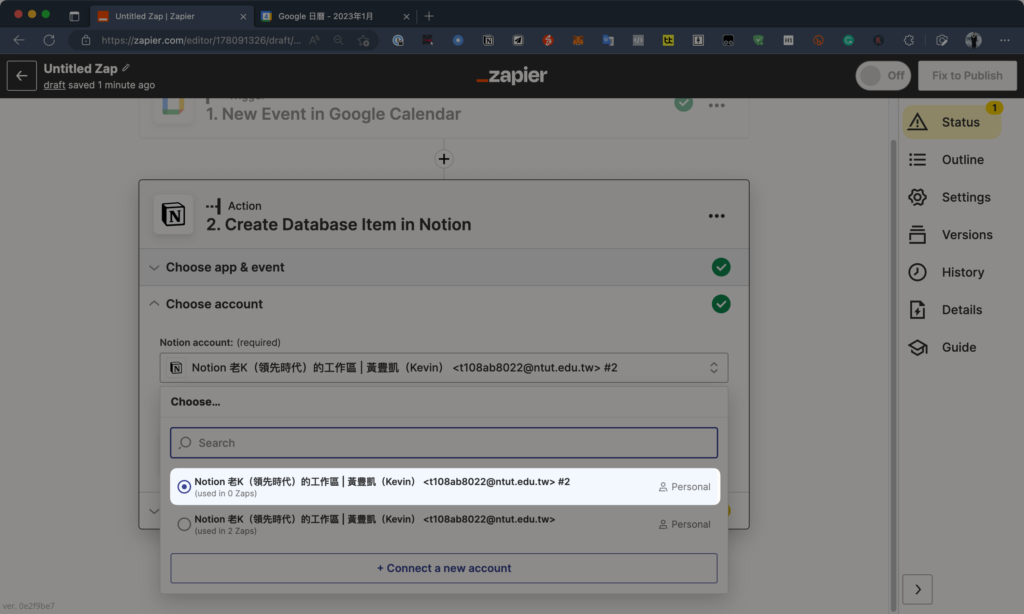This screenshot has width=1024, height=614.
Task: Open the Notion action step options menu
Action: point(716,216)
